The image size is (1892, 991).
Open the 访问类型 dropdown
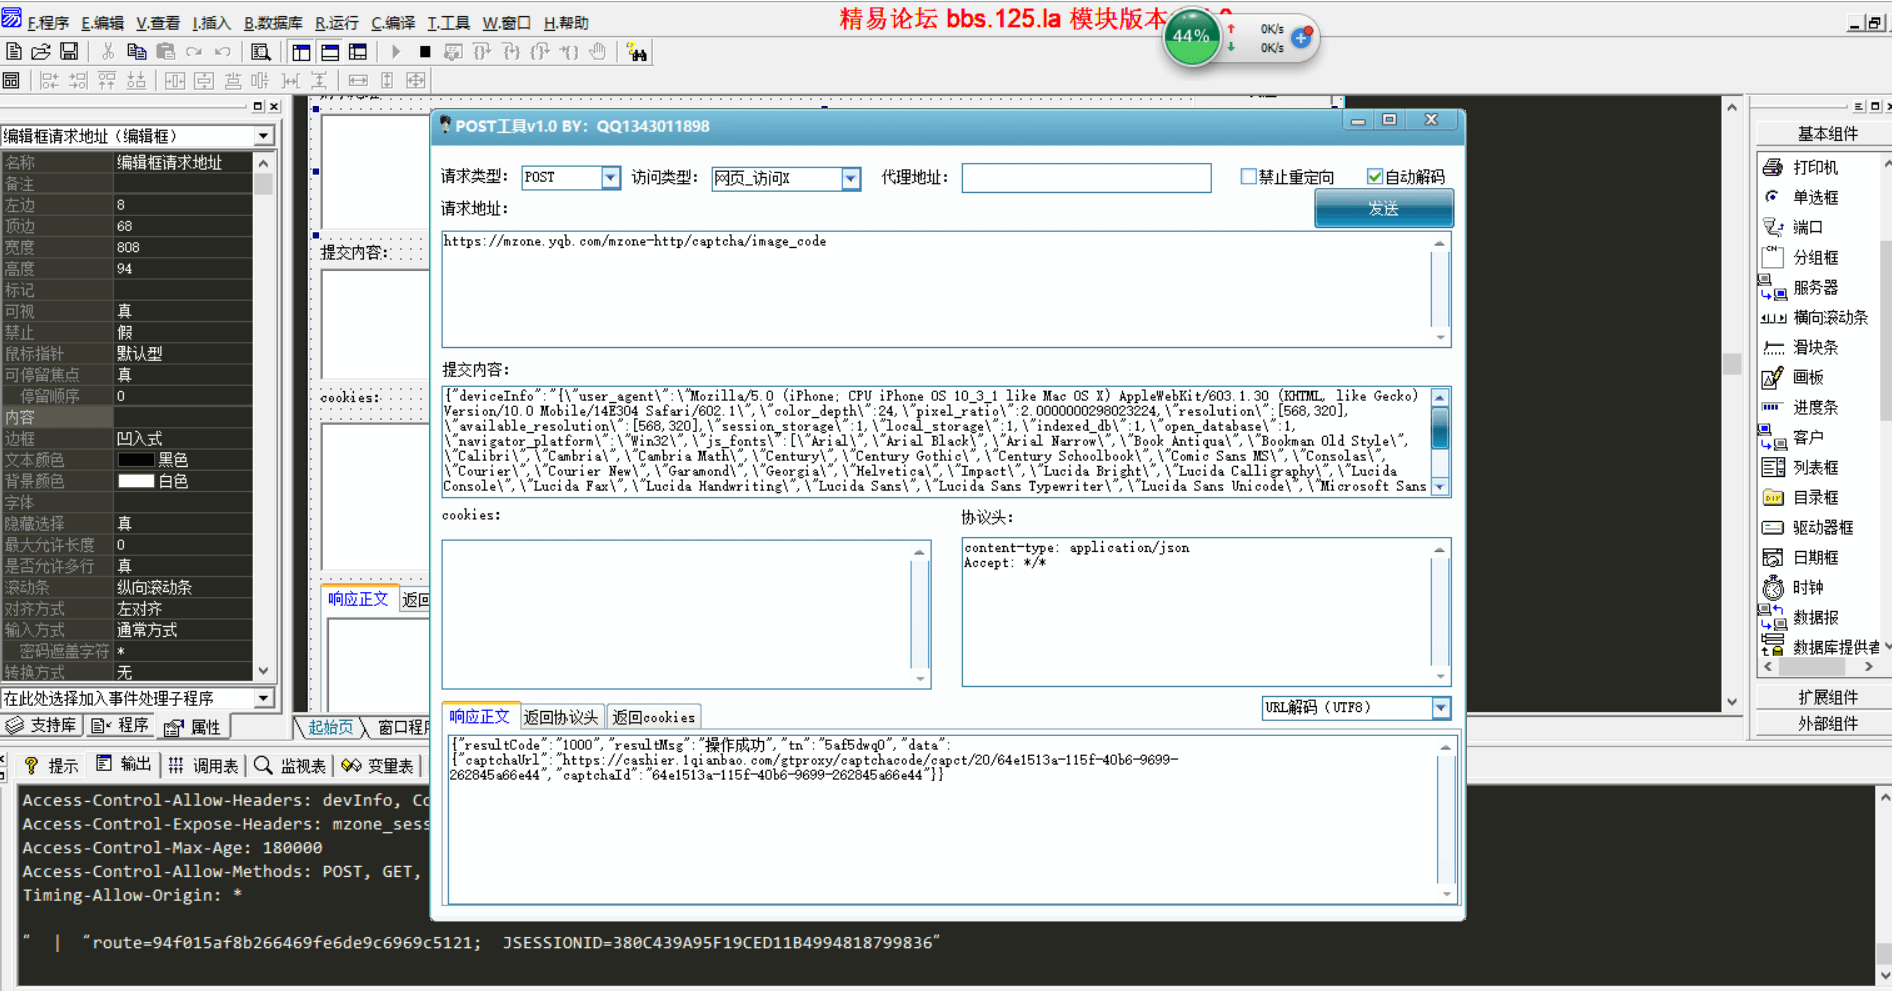(850, 178)
